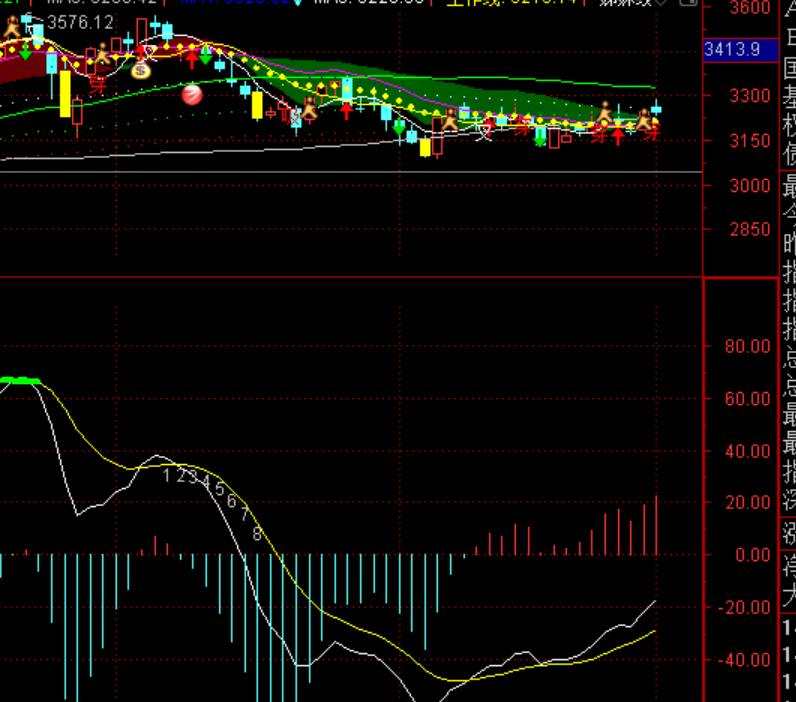Click the red ball marker on the chart
This screenshot has width=796, height=702.
(192, 94)
